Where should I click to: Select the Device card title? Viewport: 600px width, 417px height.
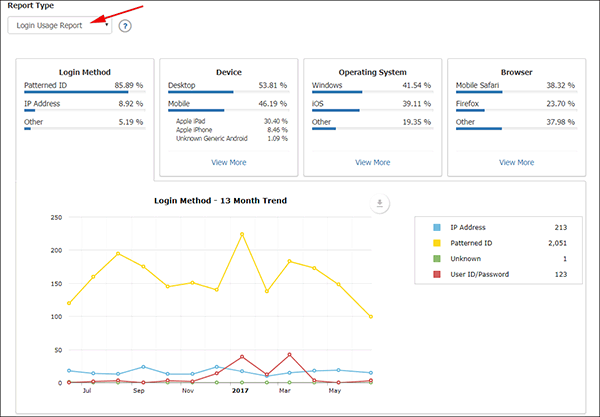(x=229, y=72)
